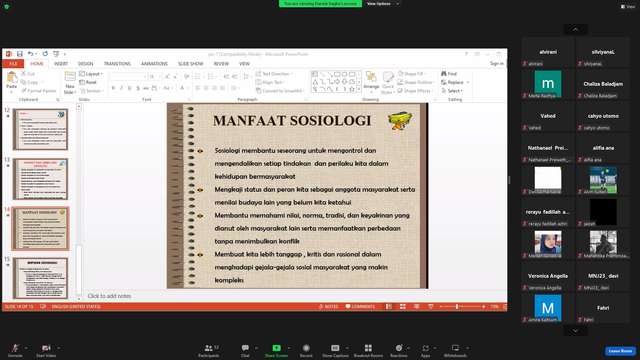Open the Zoom Participants panel

209,351
